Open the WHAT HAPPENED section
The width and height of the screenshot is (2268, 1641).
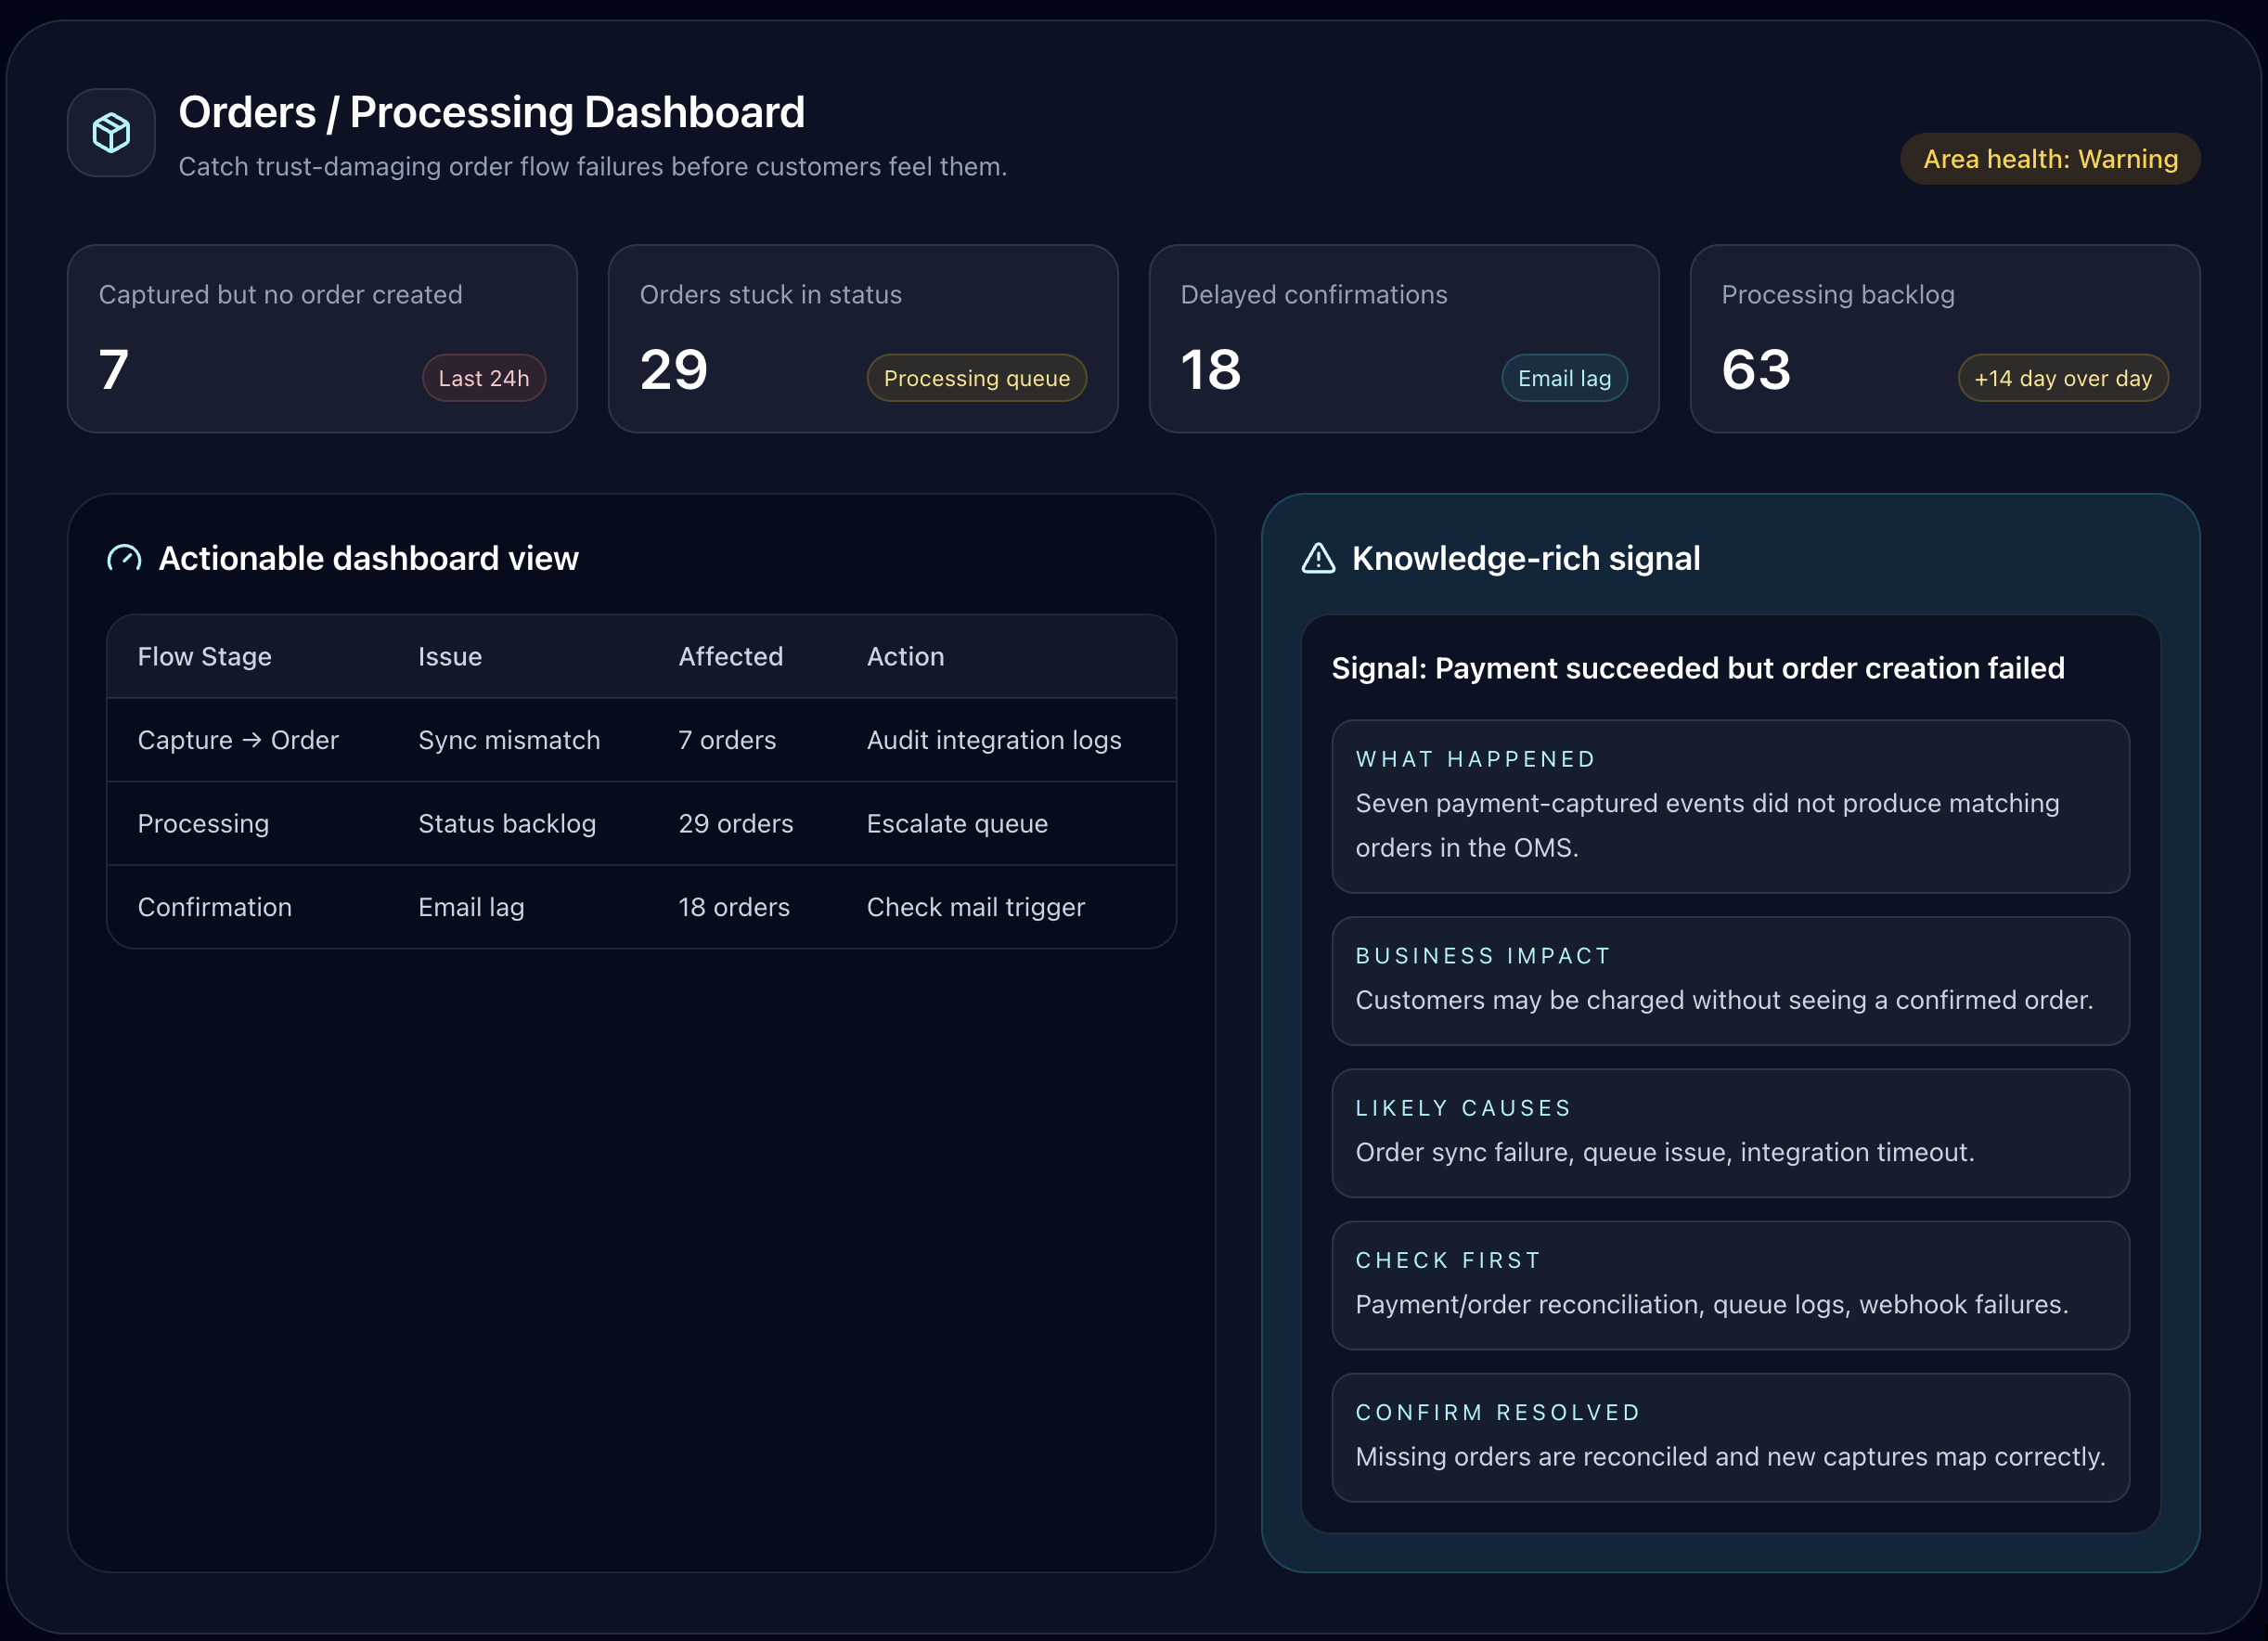click(x=1729, y=806)
